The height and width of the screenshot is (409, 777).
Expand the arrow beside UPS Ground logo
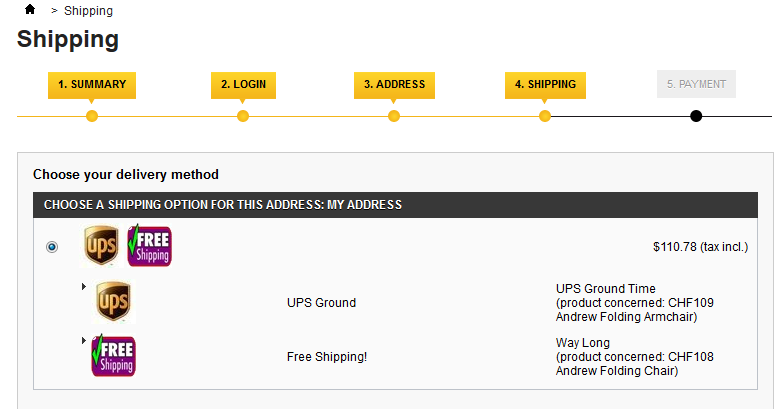(x=84, y=287)
